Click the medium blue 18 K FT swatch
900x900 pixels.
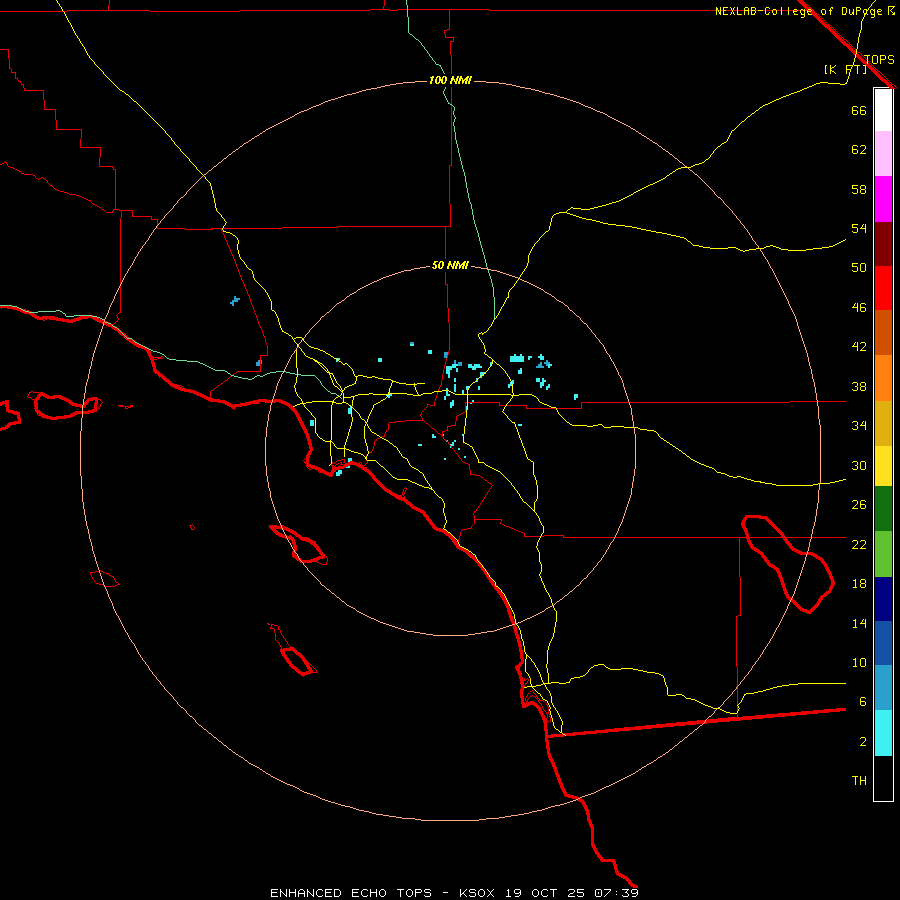[x=883, y=643]
